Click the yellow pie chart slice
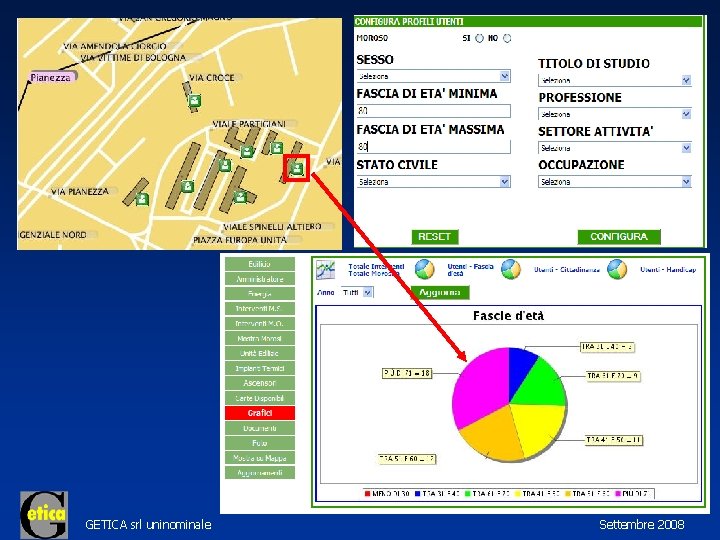This screenshot has width=720, height=540. pos(540,427)
